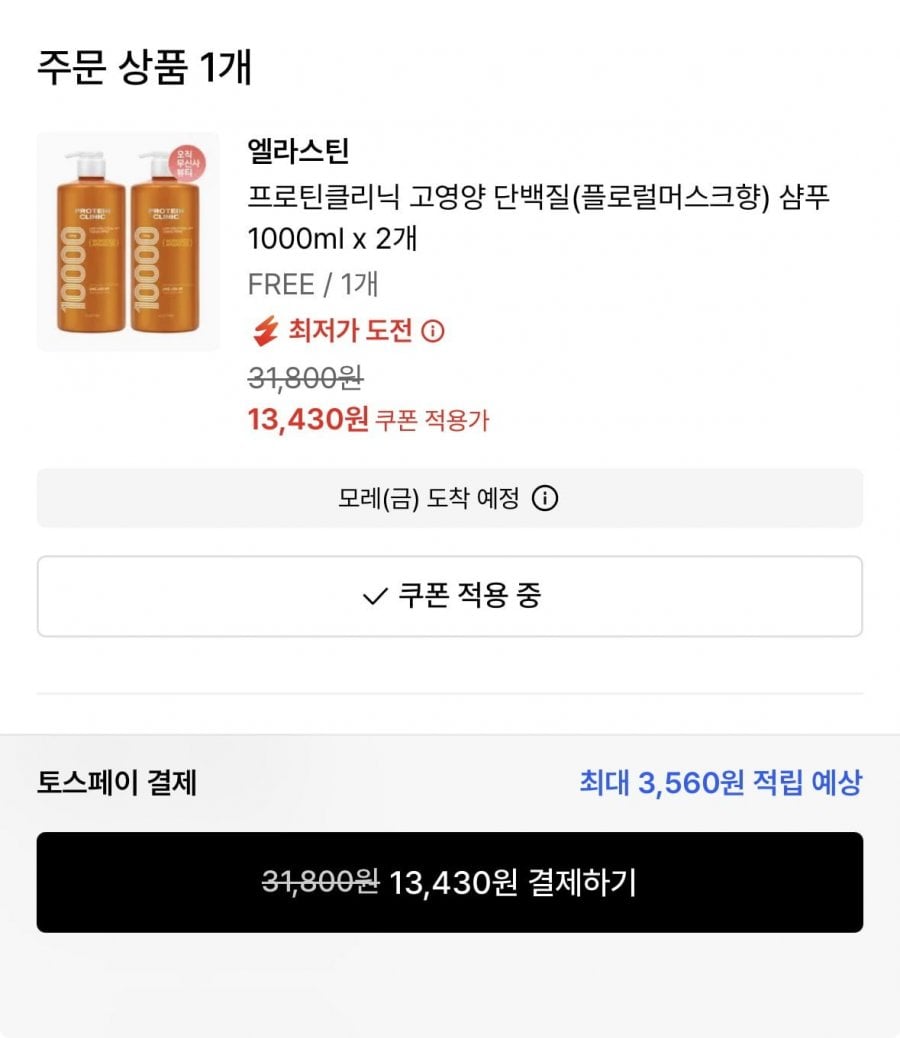The height and width of the screenshot is (1038, 900).
Task: Select the 엘라스틴 brand name
Action: 298,151
